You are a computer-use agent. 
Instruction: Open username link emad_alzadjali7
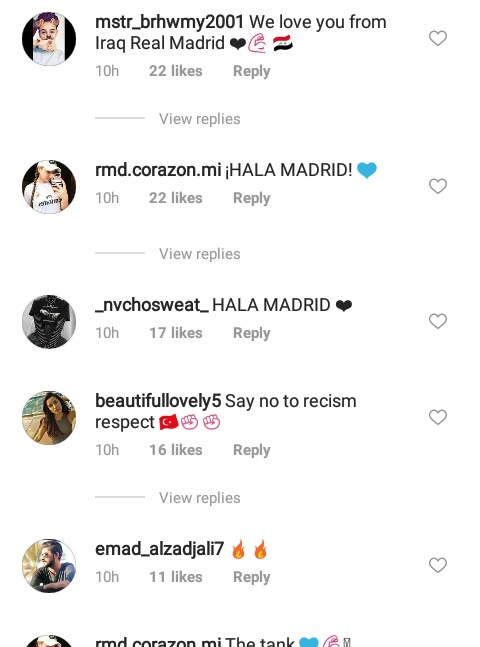pos(159,549)
